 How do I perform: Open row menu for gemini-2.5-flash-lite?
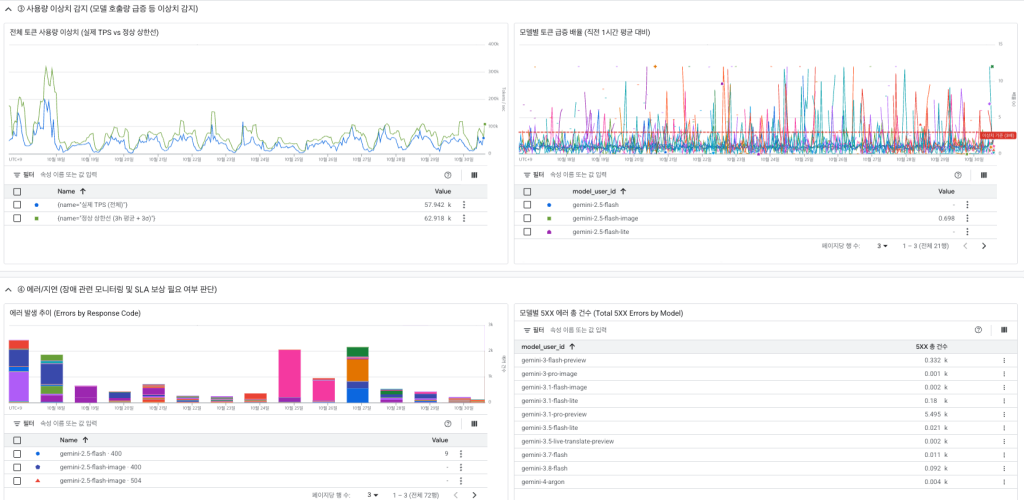(x=967, y=232)
